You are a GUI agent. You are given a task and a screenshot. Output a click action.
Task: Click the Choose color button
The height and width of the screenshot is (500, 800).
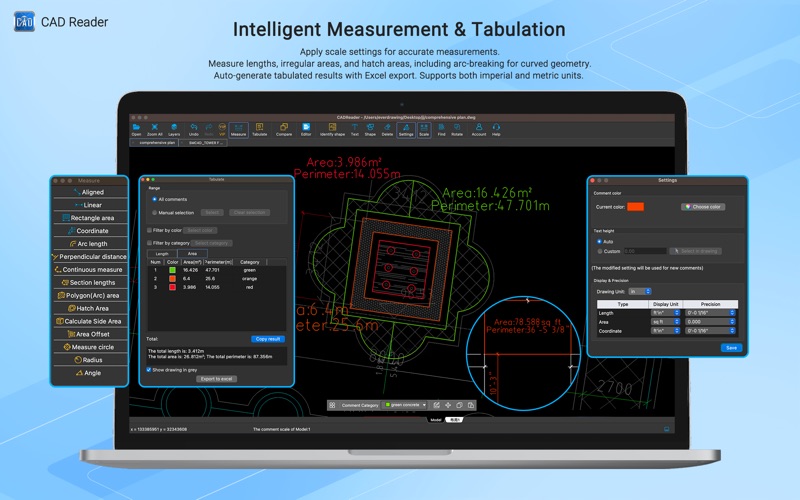[703, 207]
